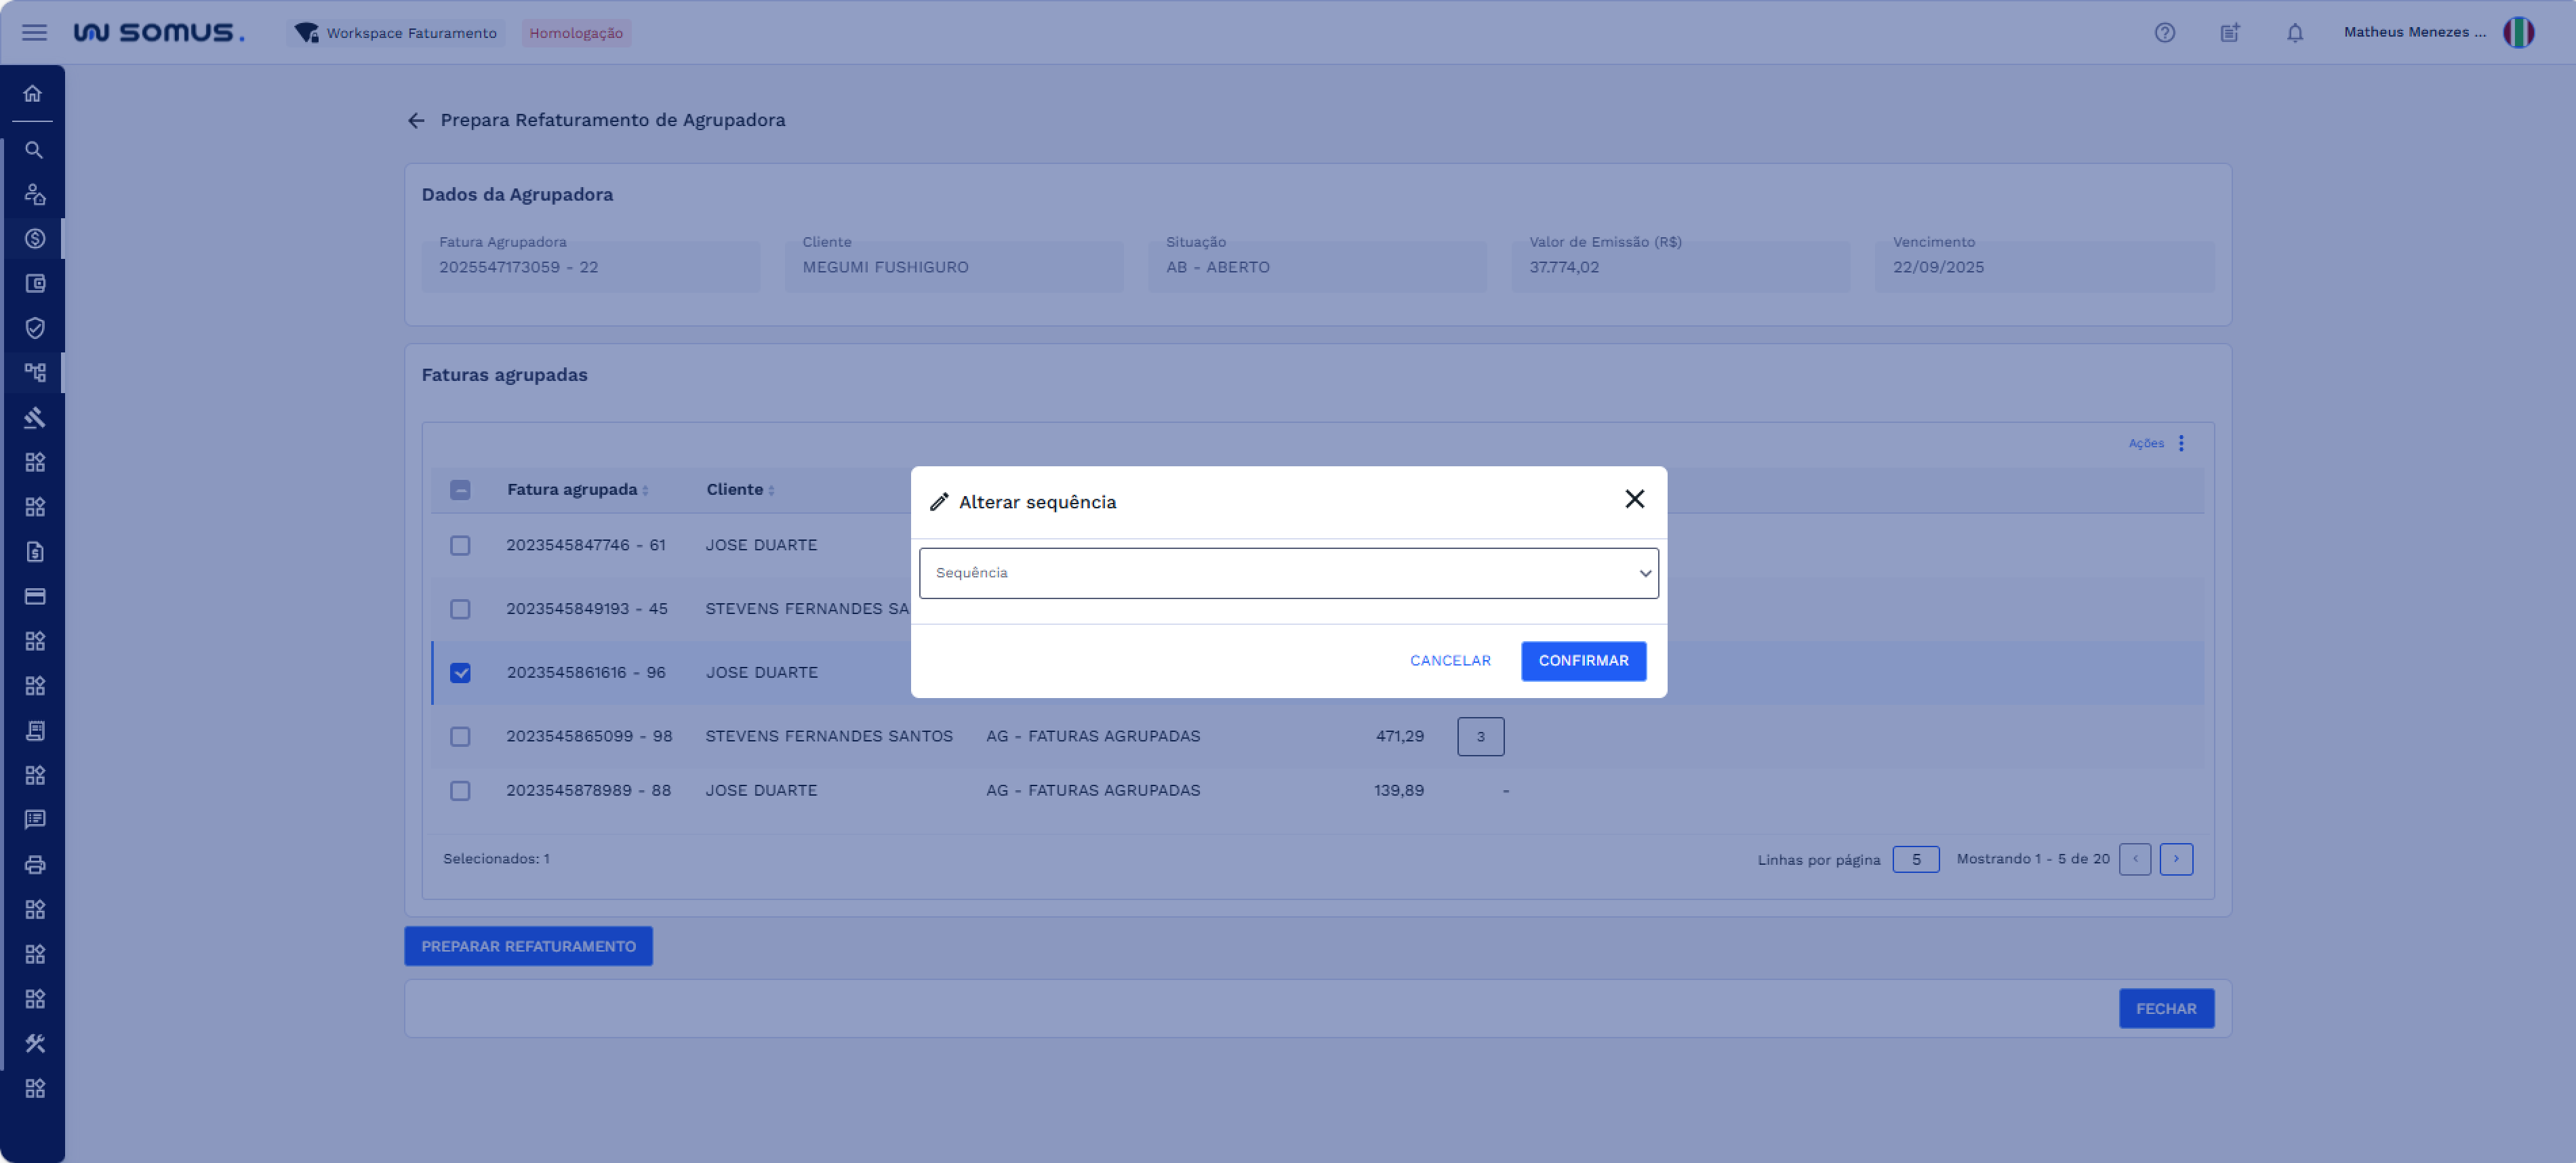Screen dimensions: 2576x1163
Task: Click CANCELAR in the dialog
Action: point(1449,661)
